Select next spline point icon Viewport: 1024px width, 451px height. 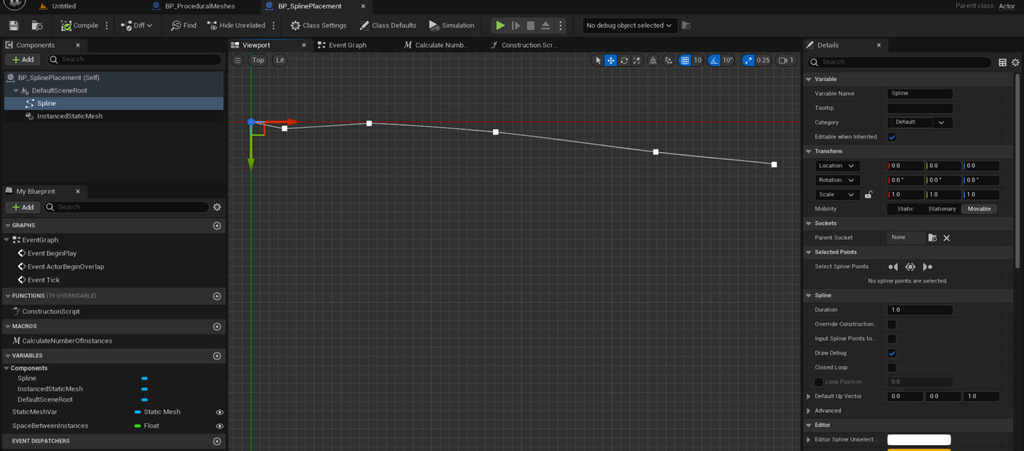tap(927, 266)
